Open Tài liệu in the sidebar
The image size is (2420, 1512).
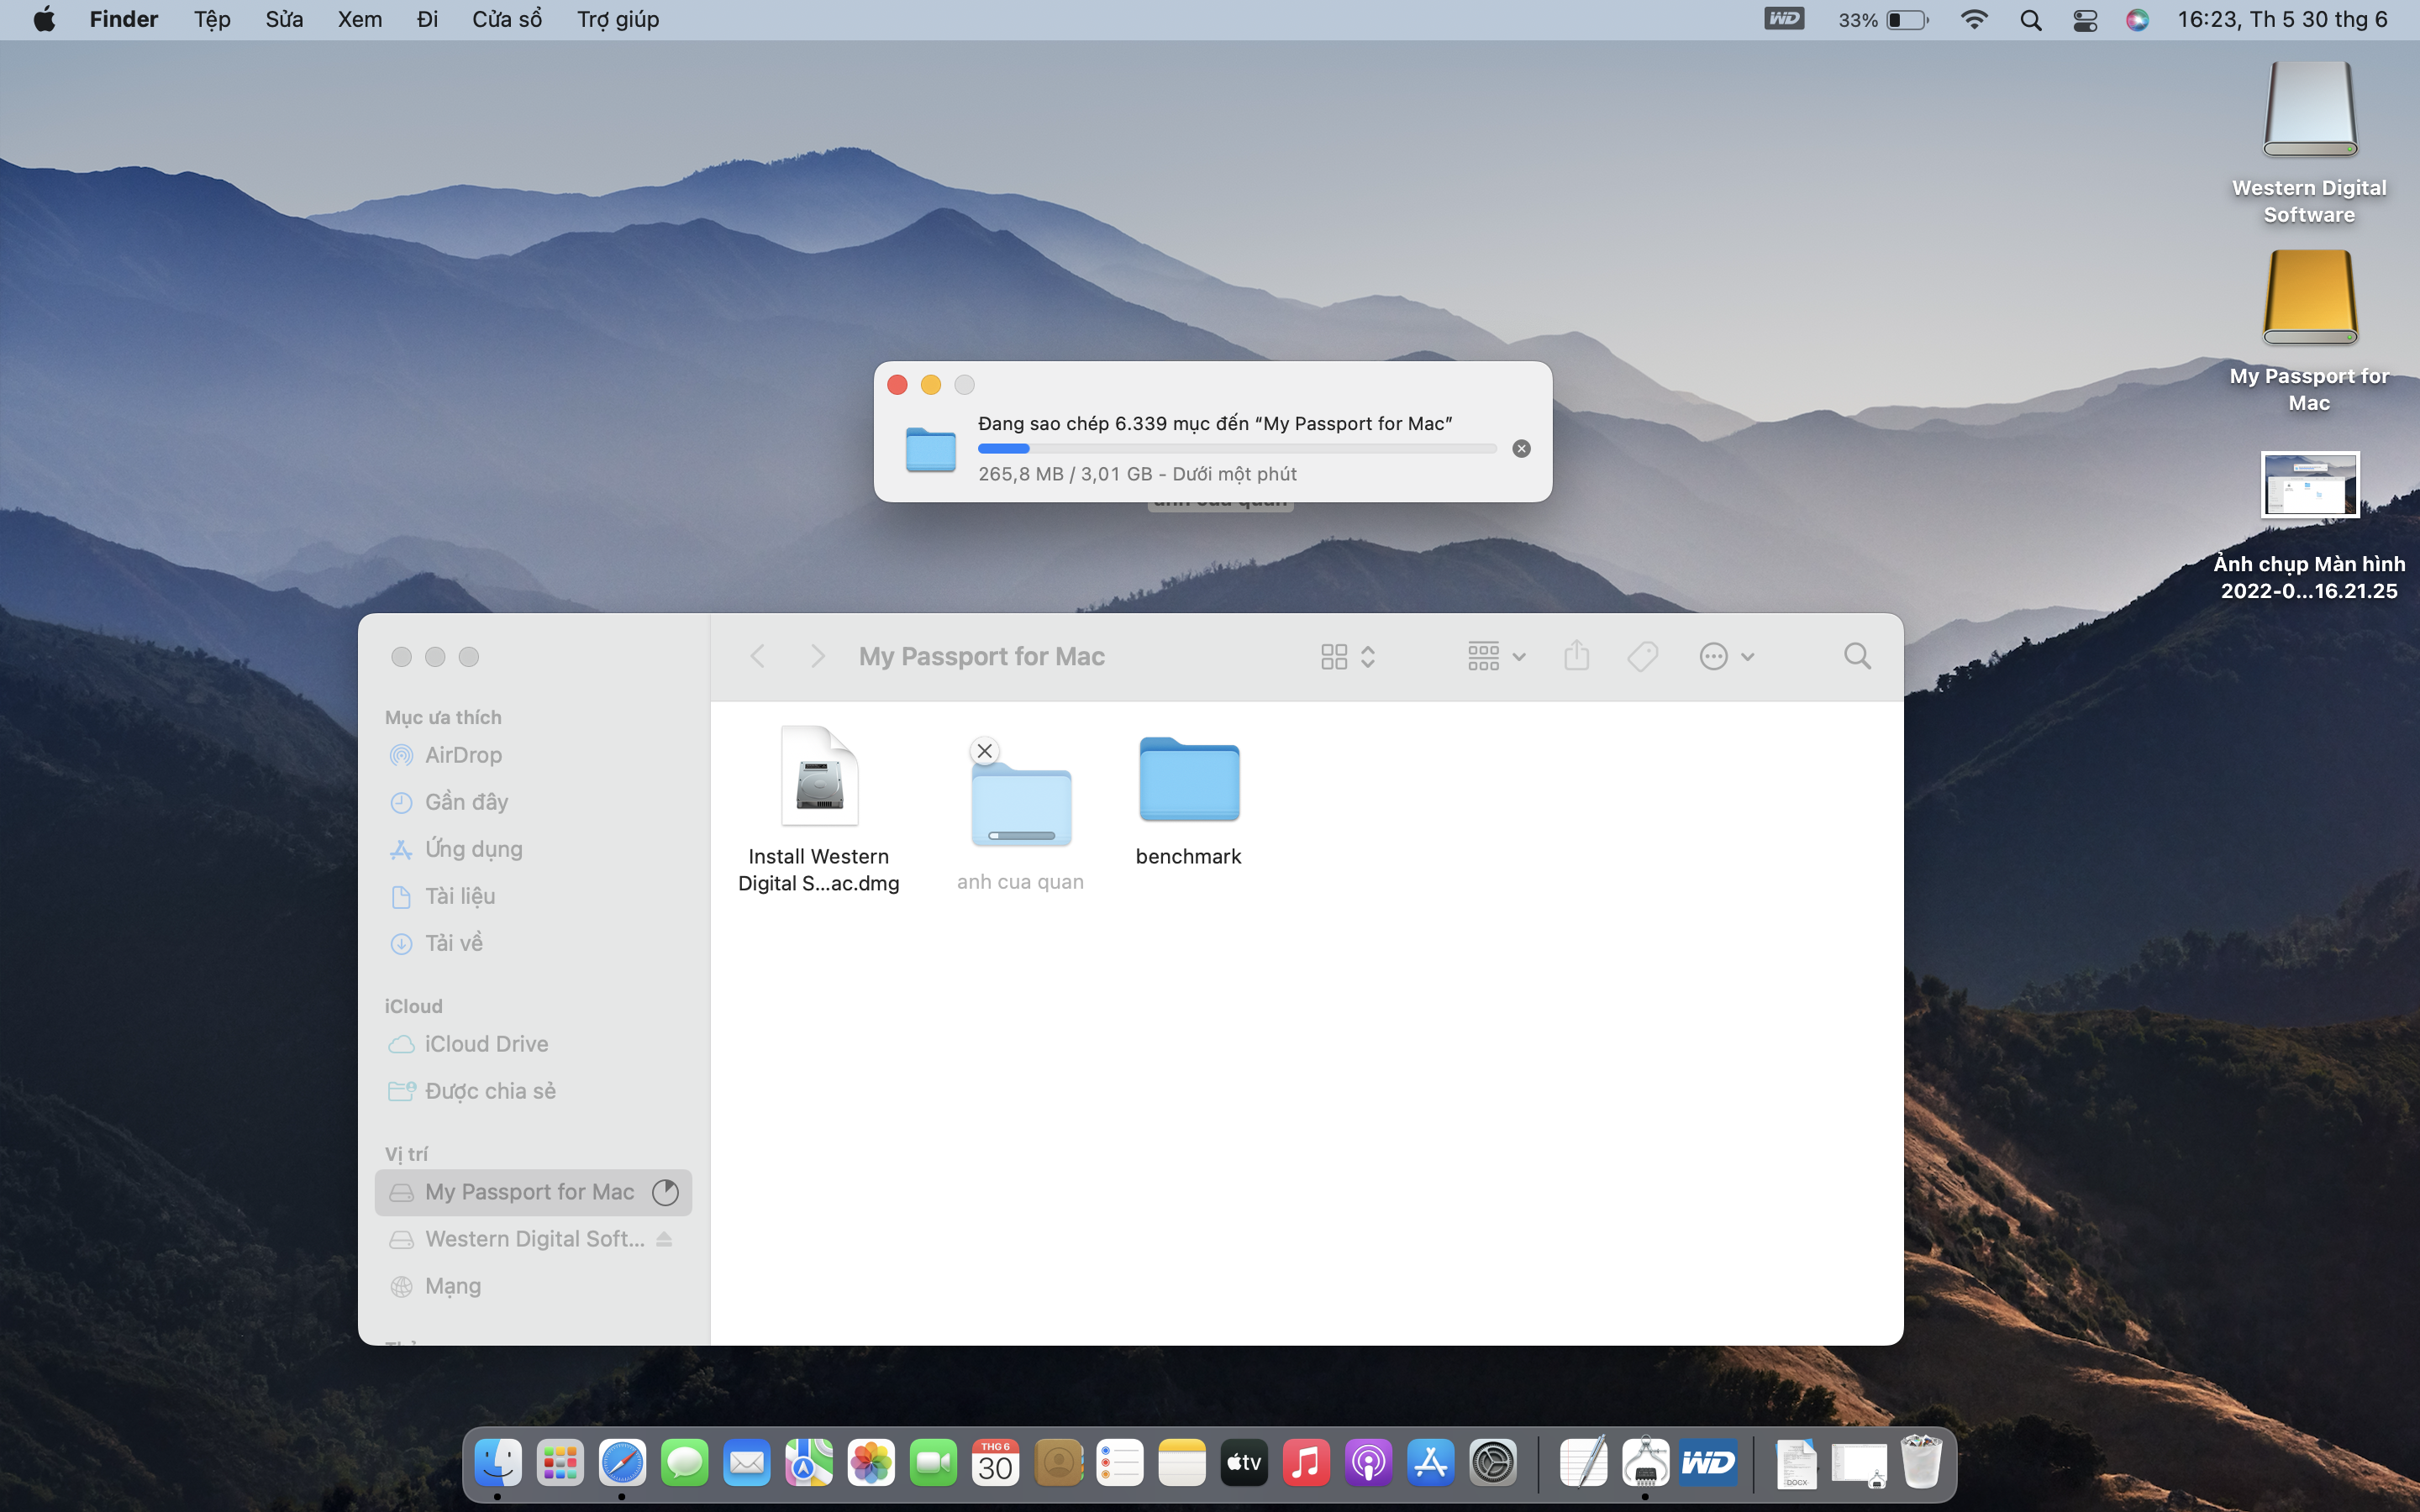(x=533, y=896)
